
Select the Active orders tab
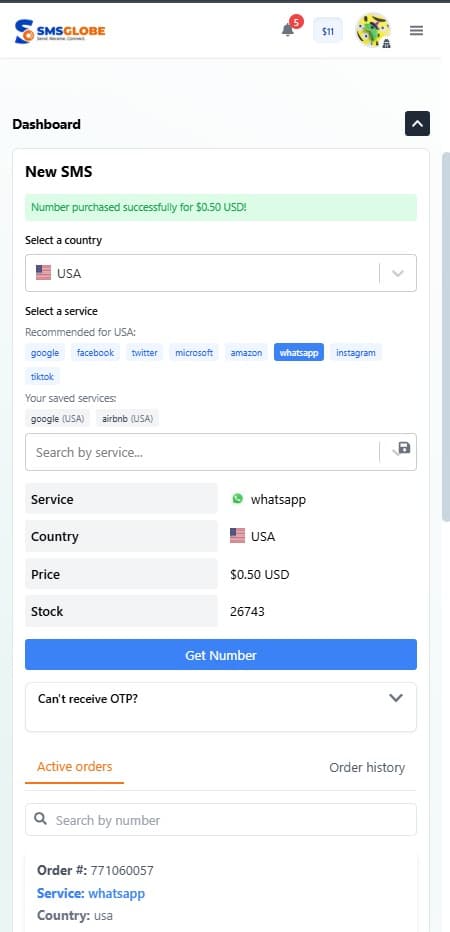74,767
